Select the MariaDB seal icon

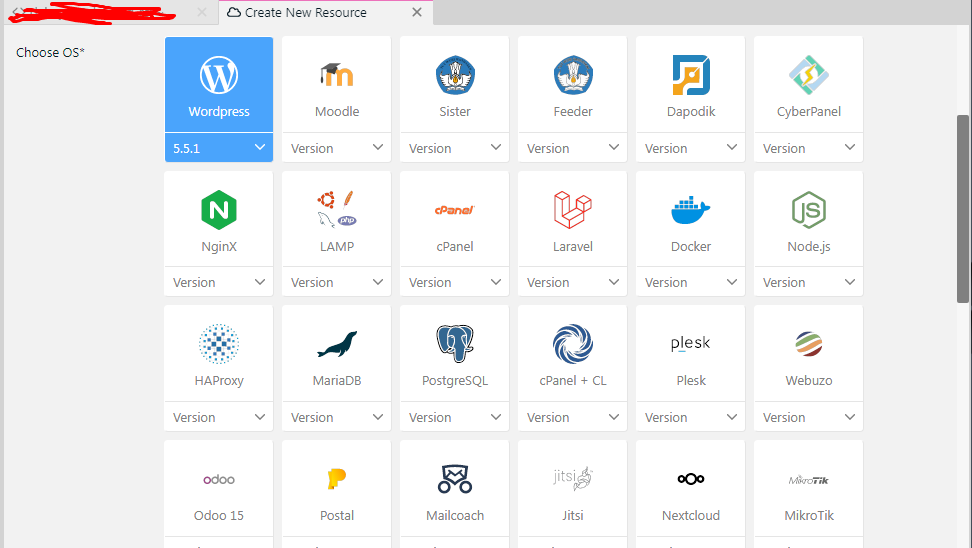coord(337,344)
